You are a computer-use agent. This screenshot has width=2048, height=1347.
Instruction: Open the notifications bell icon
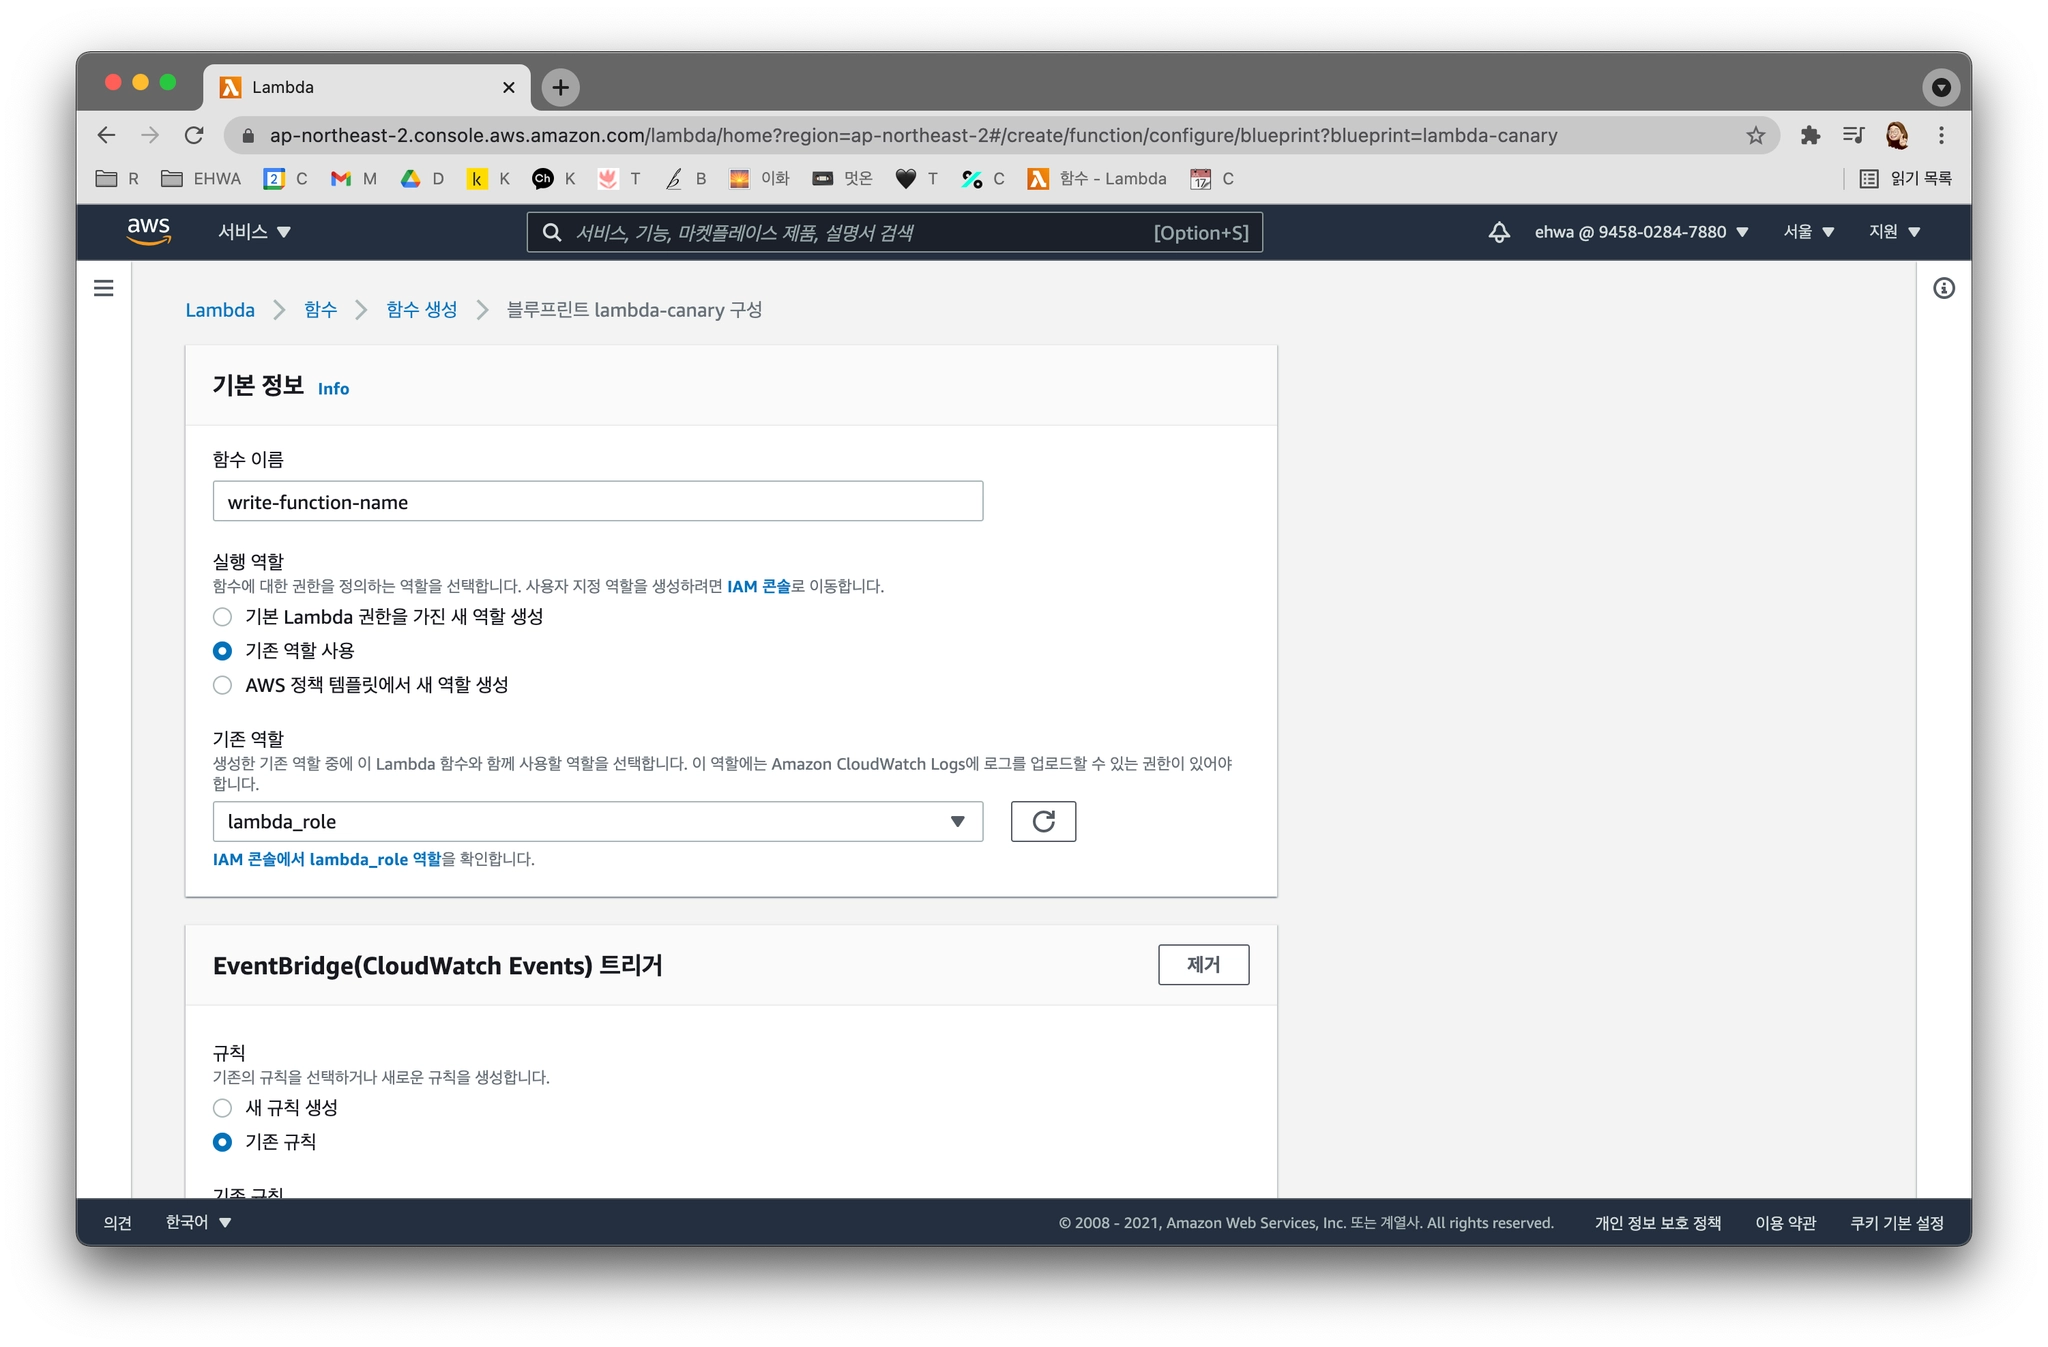[1498, 232]
